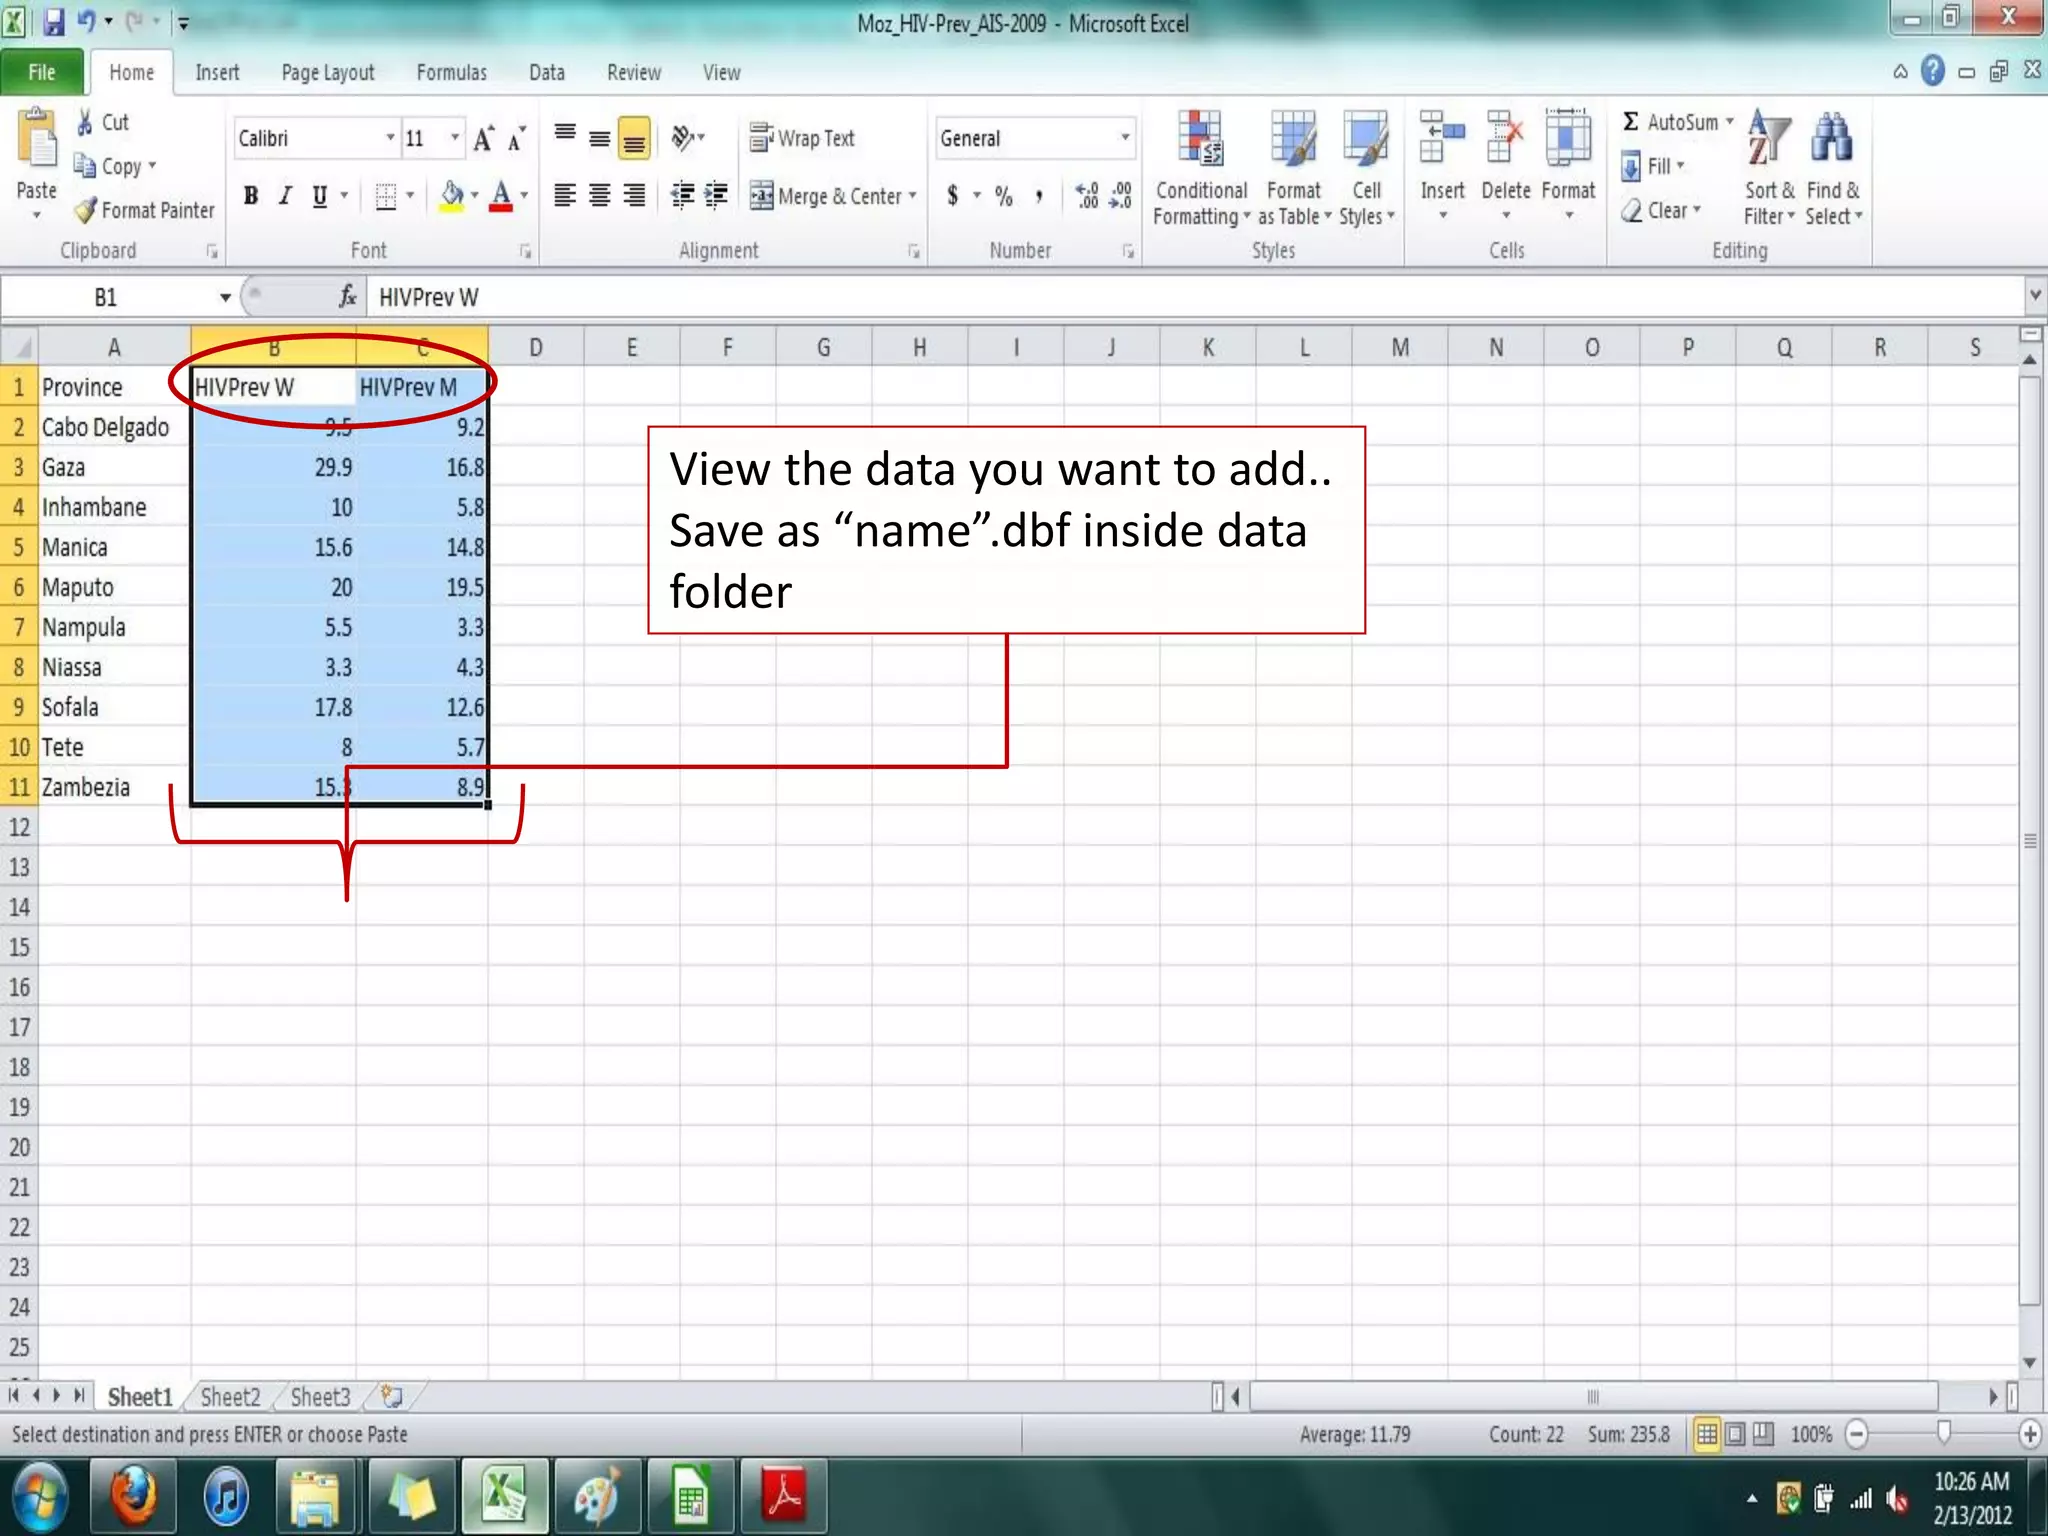
Task: Open the Calibri font name dropdown
Action: (390, 138)
